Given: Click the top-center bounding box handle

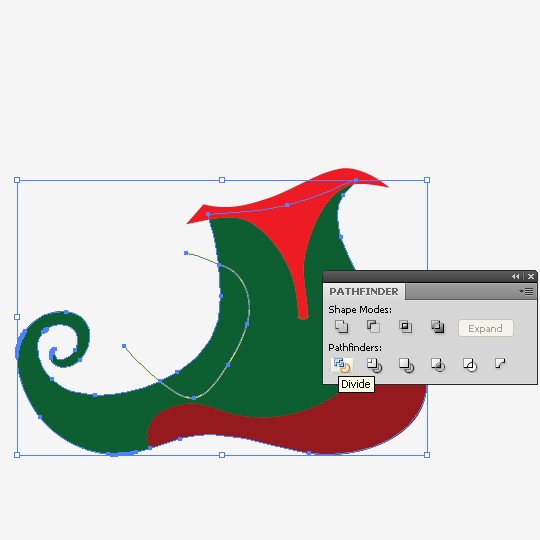Looking at the screenshot, I should (x=222, y=180).
